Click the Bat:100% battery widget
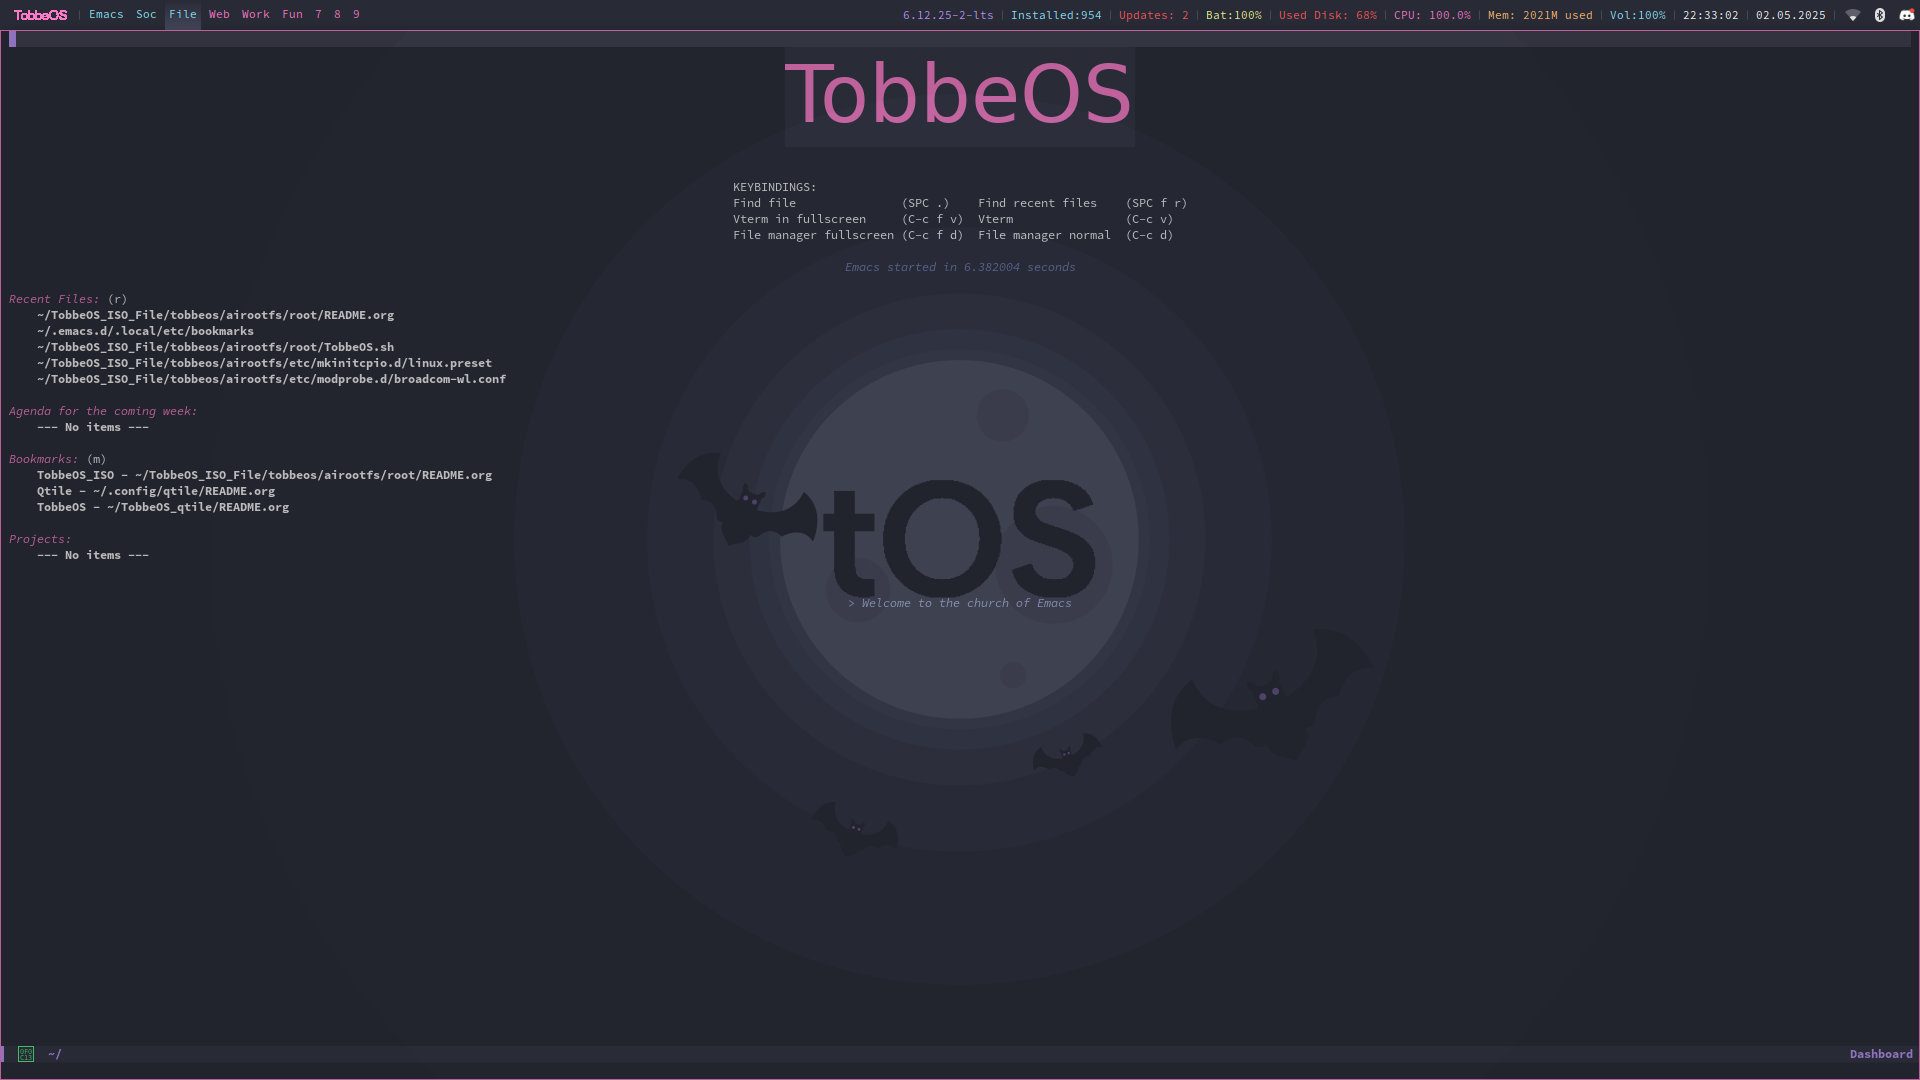1920x1080 pixels. coord(1234,16)
